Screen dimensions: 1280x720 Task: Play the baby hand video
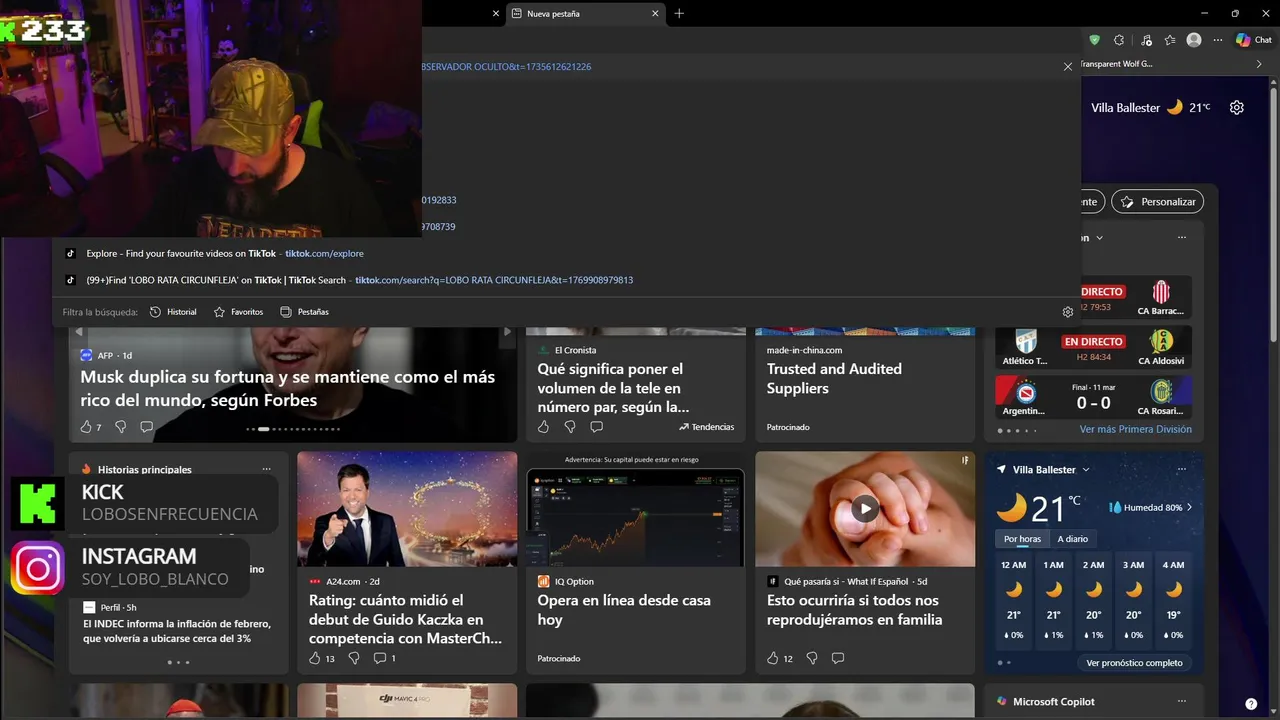click(x=865, y=508)
